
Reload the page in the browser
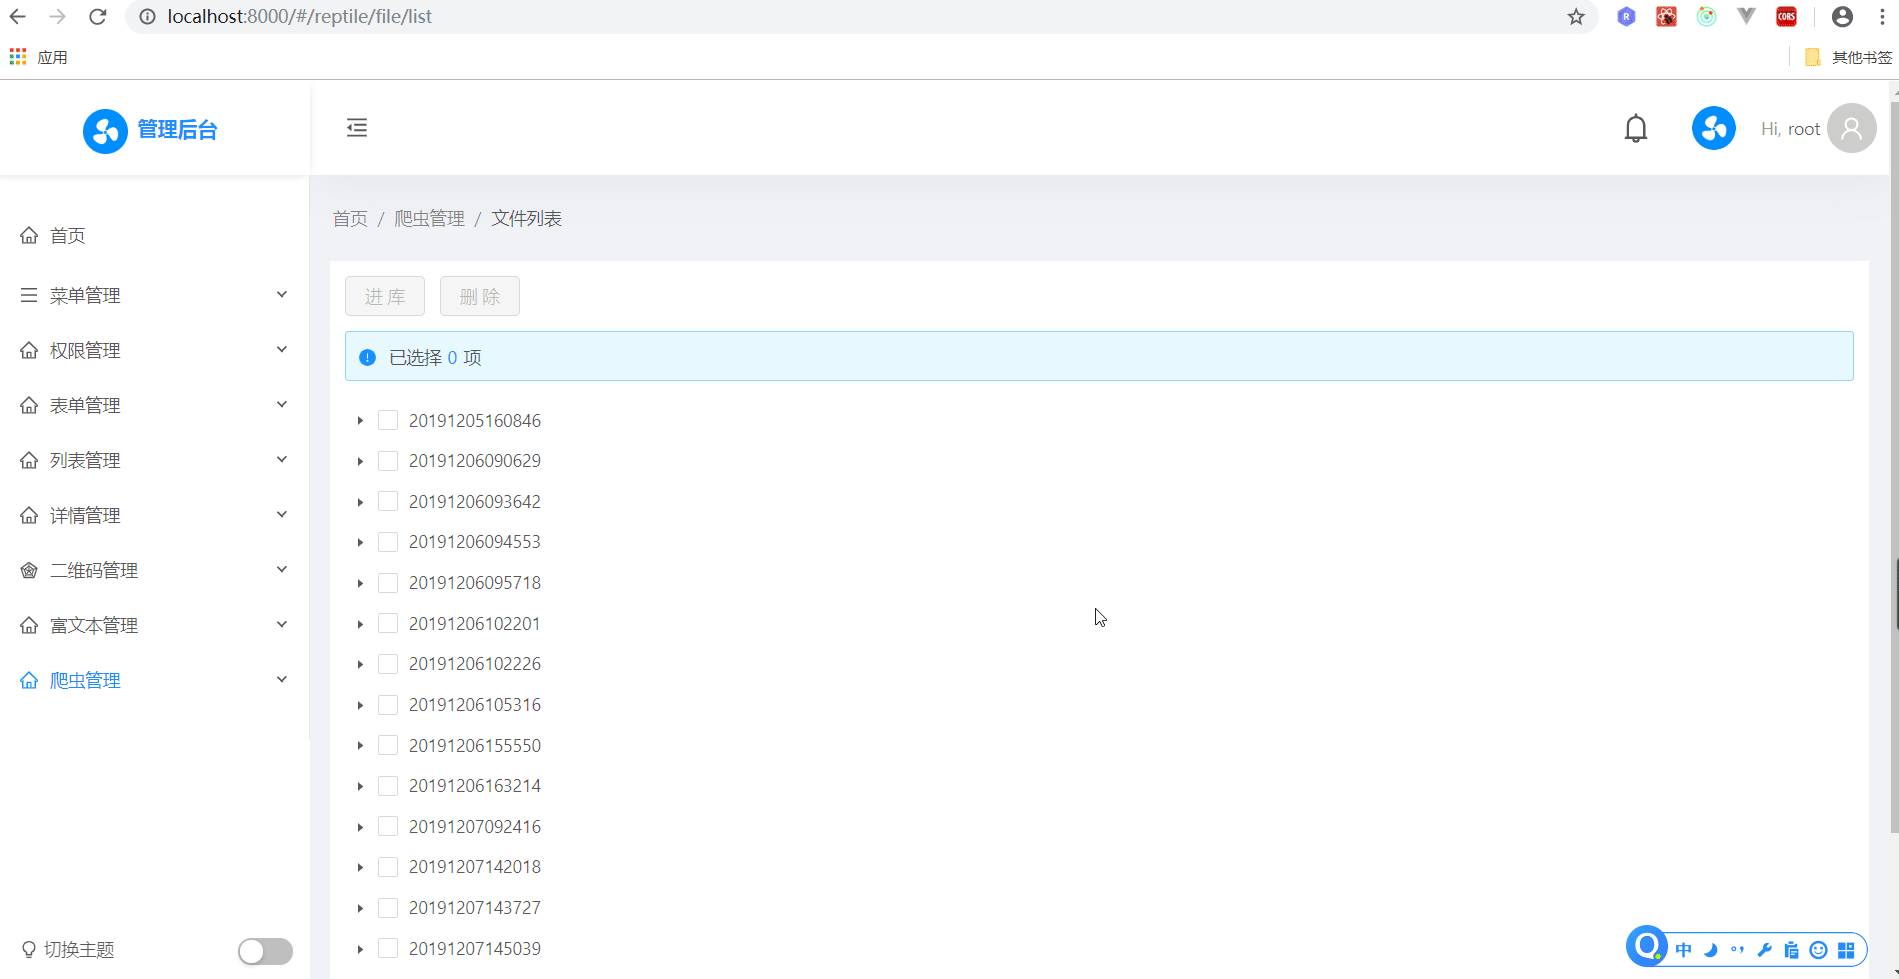click(97, 17)
